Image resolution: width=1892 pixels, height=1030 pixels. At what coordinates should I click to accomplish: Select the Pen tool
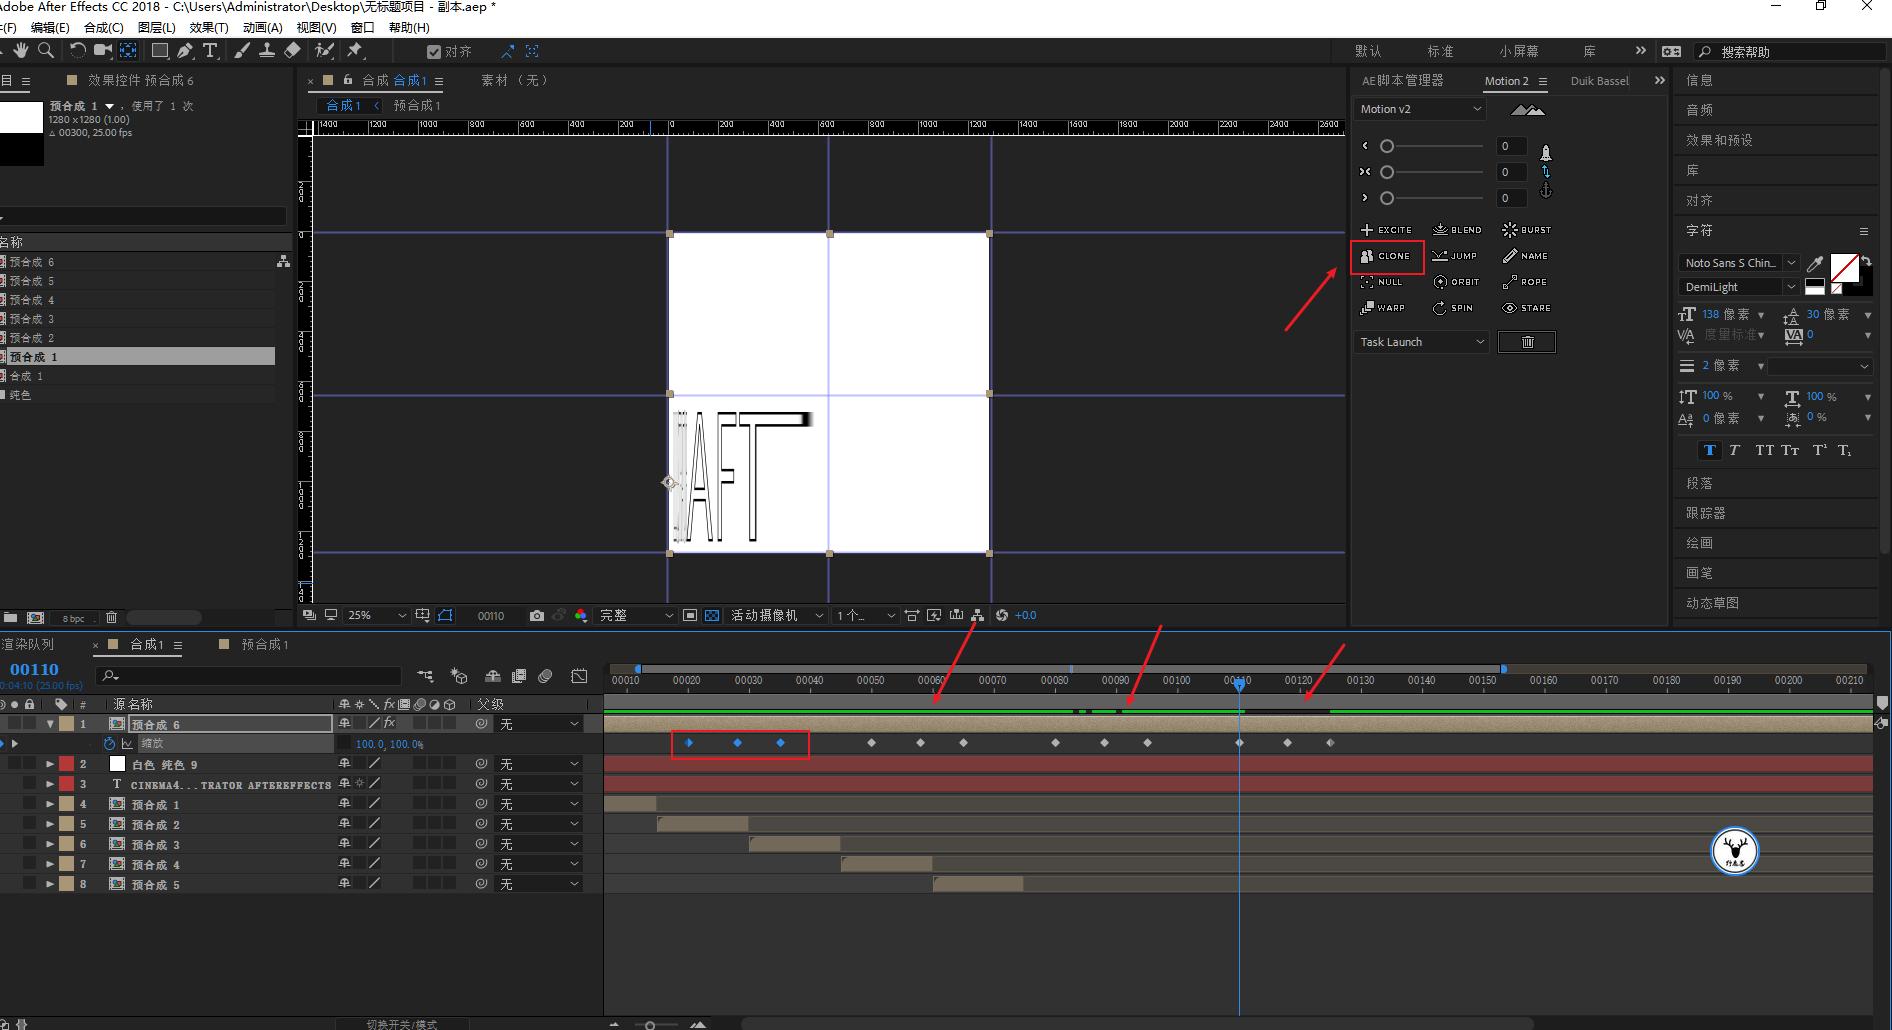point(185,50)
